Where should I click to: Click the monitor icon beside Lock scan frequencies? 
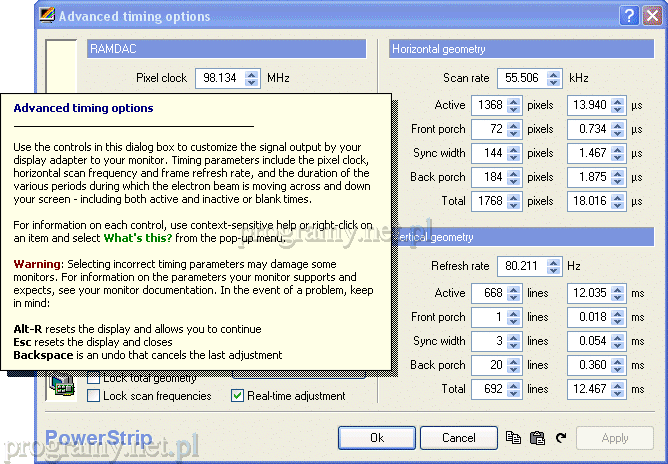coord(62,386)
